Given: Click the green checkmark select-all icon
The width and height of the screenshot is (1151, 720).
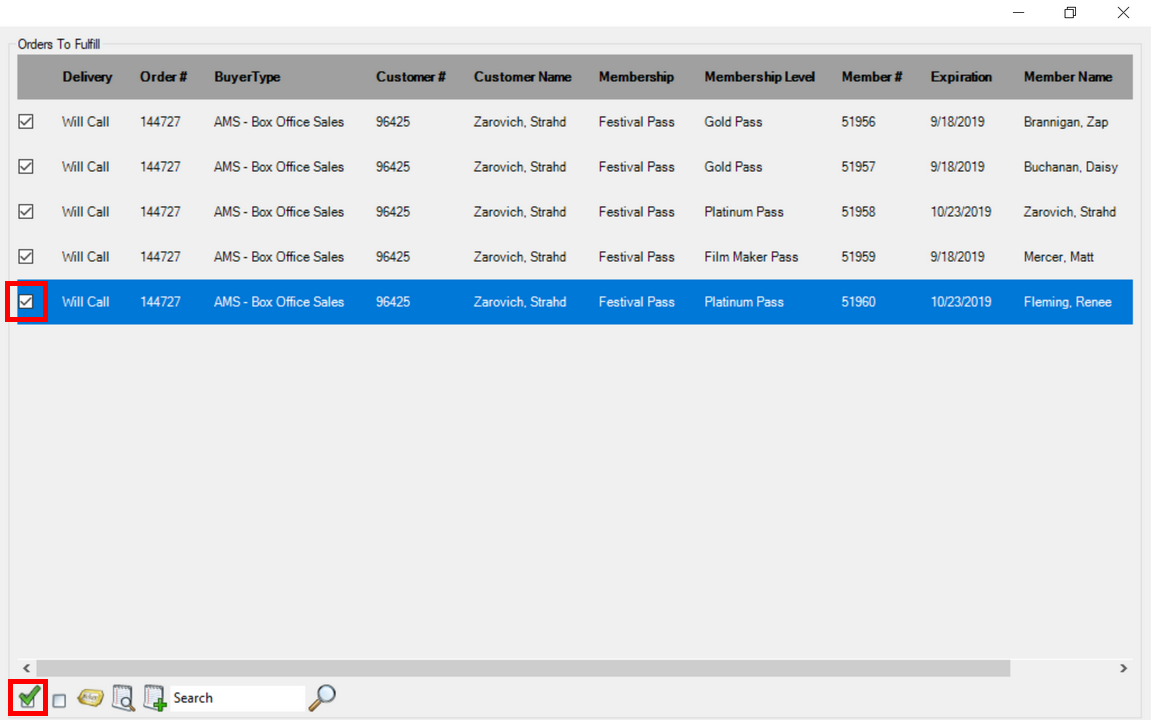Looking at the screenshot, I should click(29, 697).
